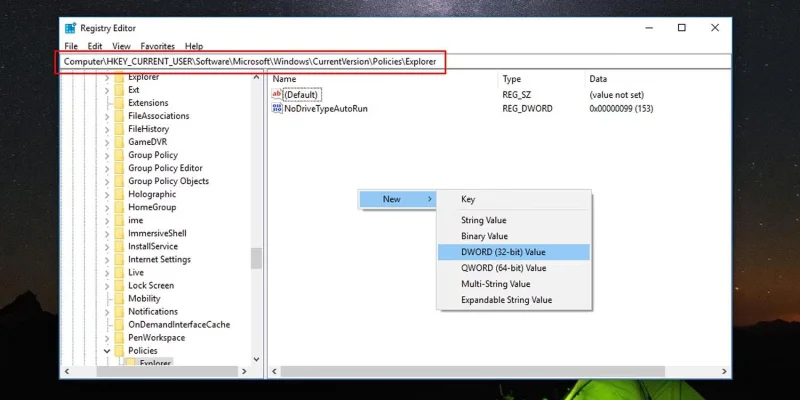Screen dimensions: 800x400
Task: Select the (Default) value name
Action: pyautogui.click(x=302, y=95)
